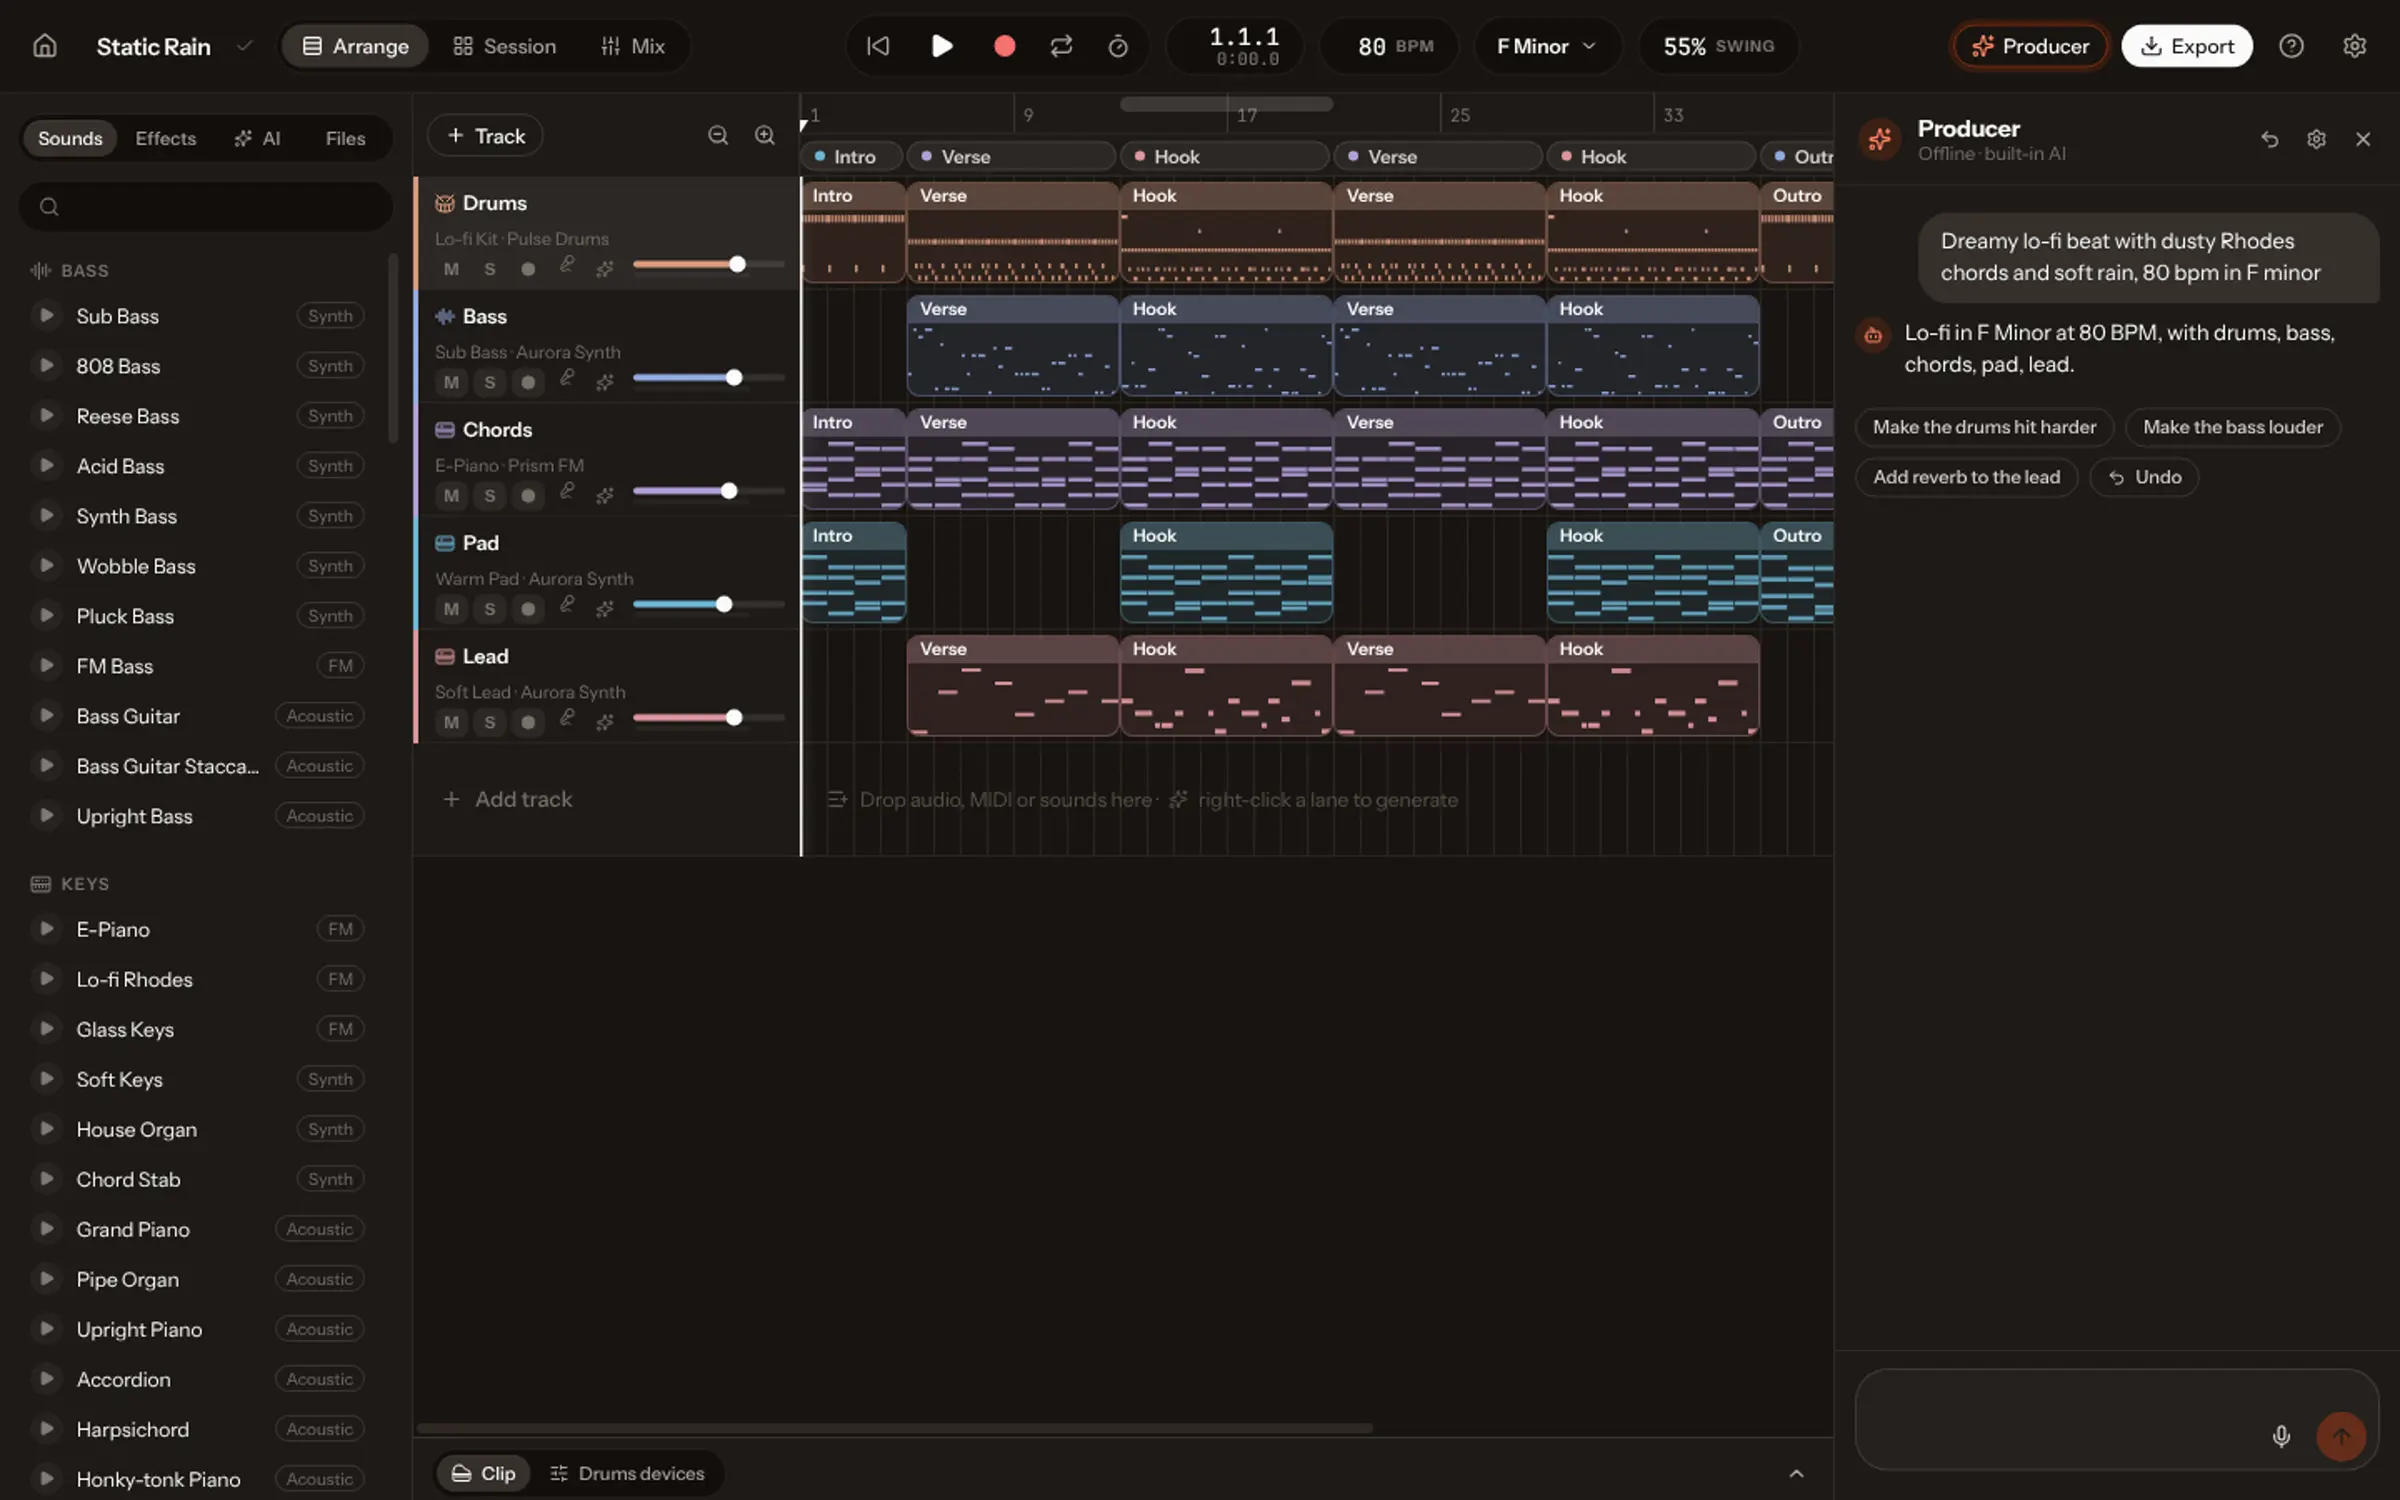Send the Producer message with arrow button

(2341, 1436)
